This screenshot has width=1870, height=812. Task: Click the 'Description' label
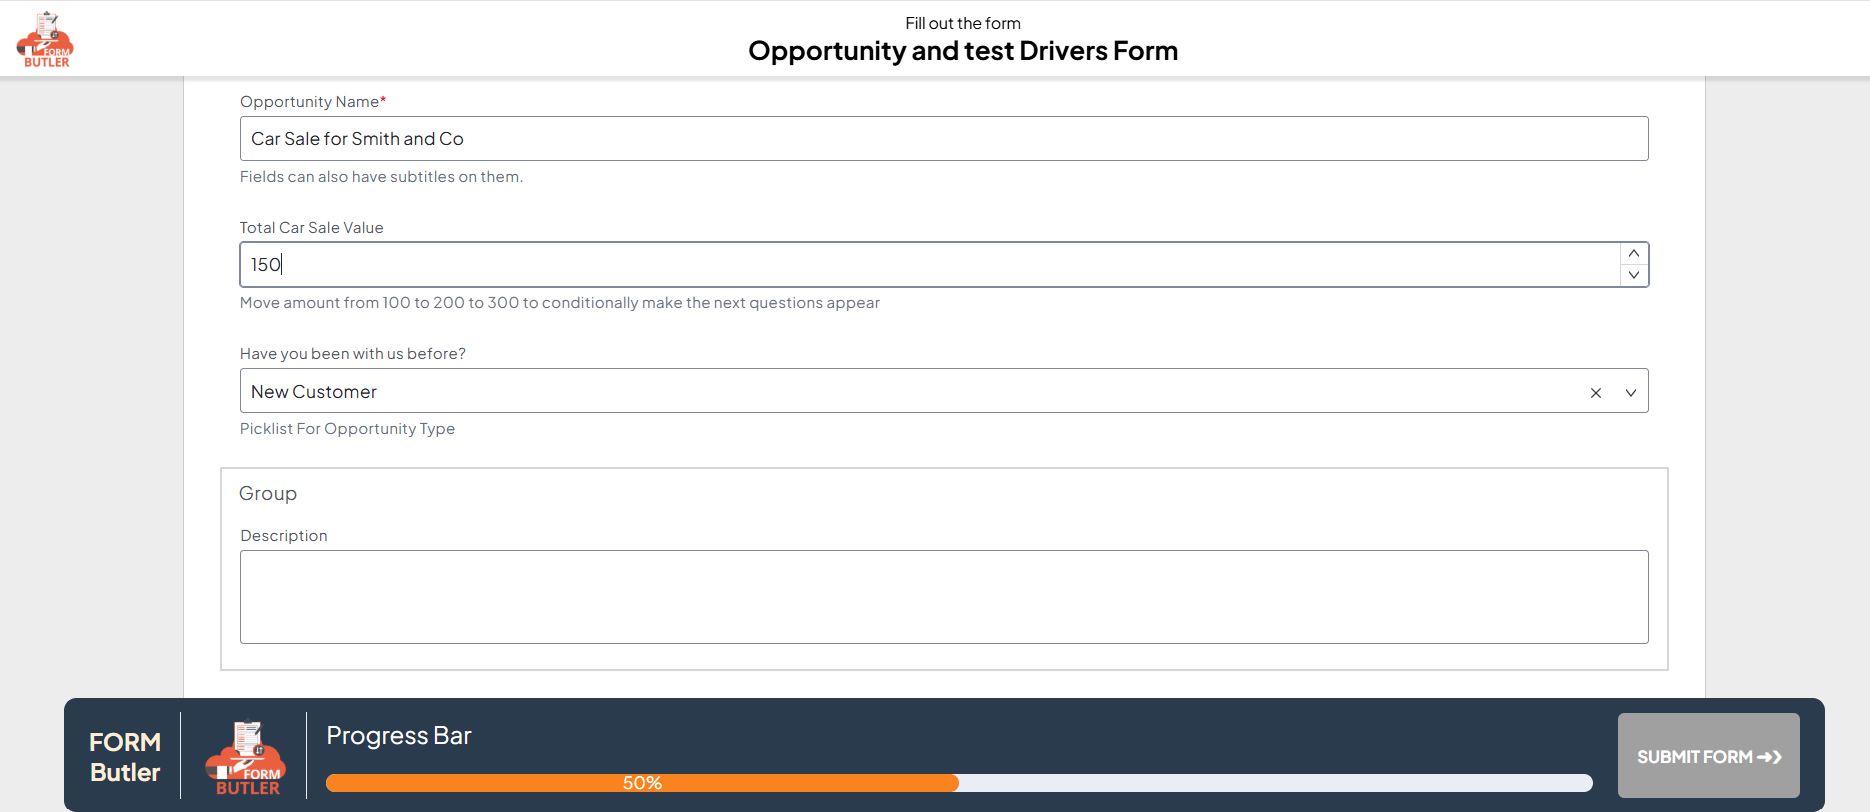(284, 536)
